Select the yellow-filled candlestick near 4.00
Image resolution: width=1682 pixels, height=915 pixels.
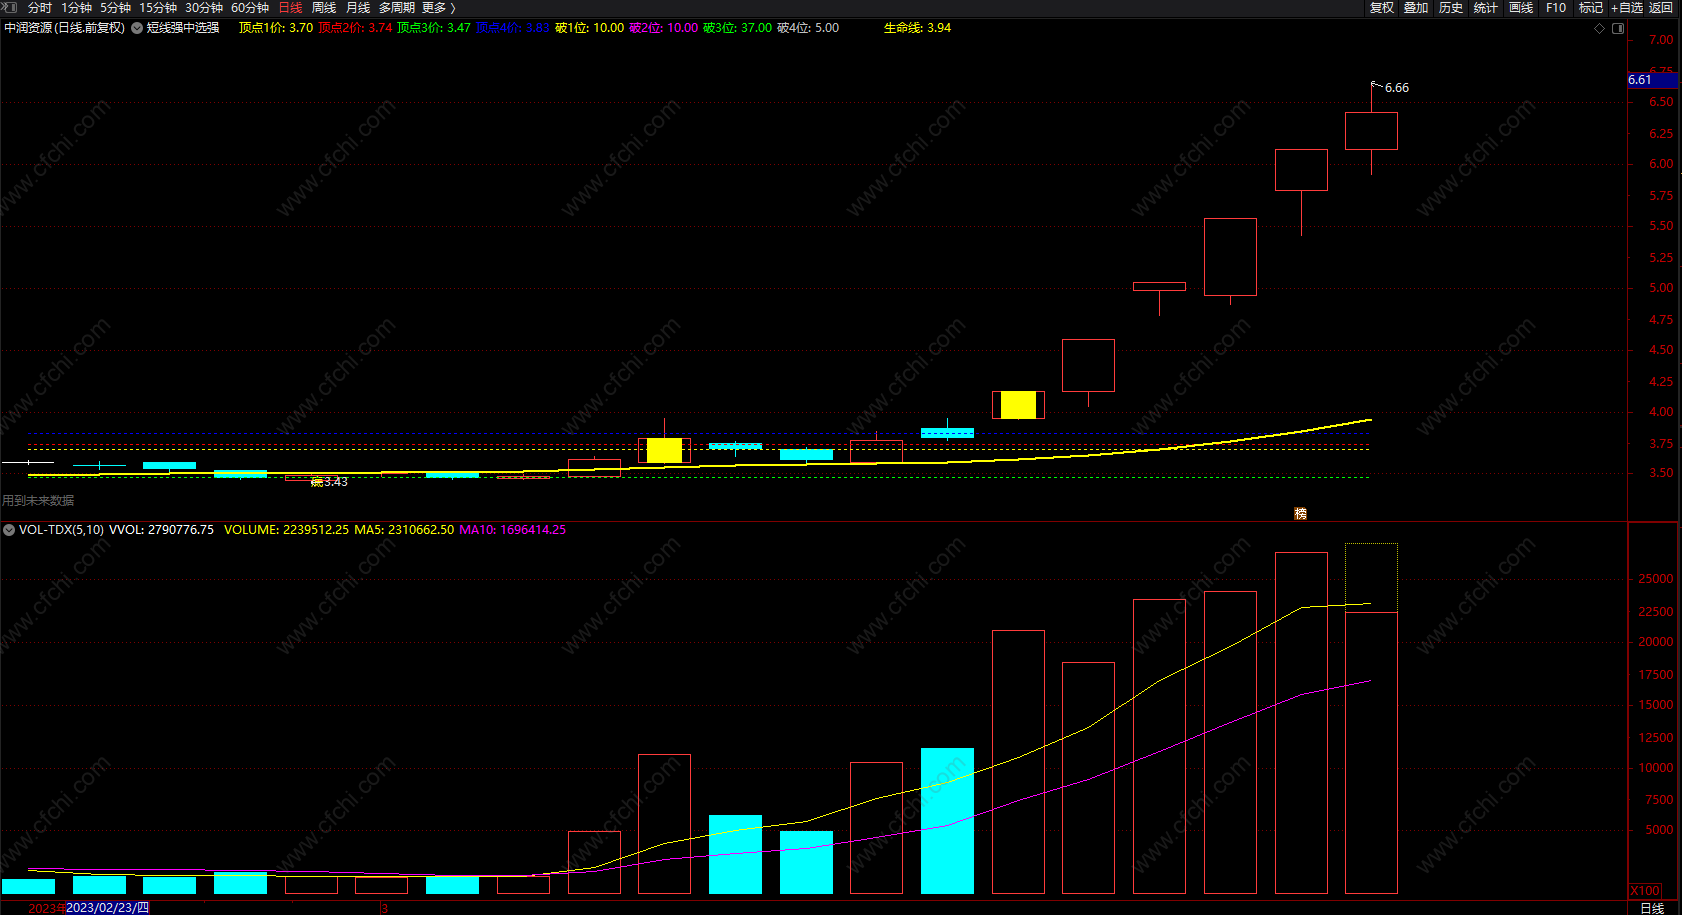[x=1018, y=405]
